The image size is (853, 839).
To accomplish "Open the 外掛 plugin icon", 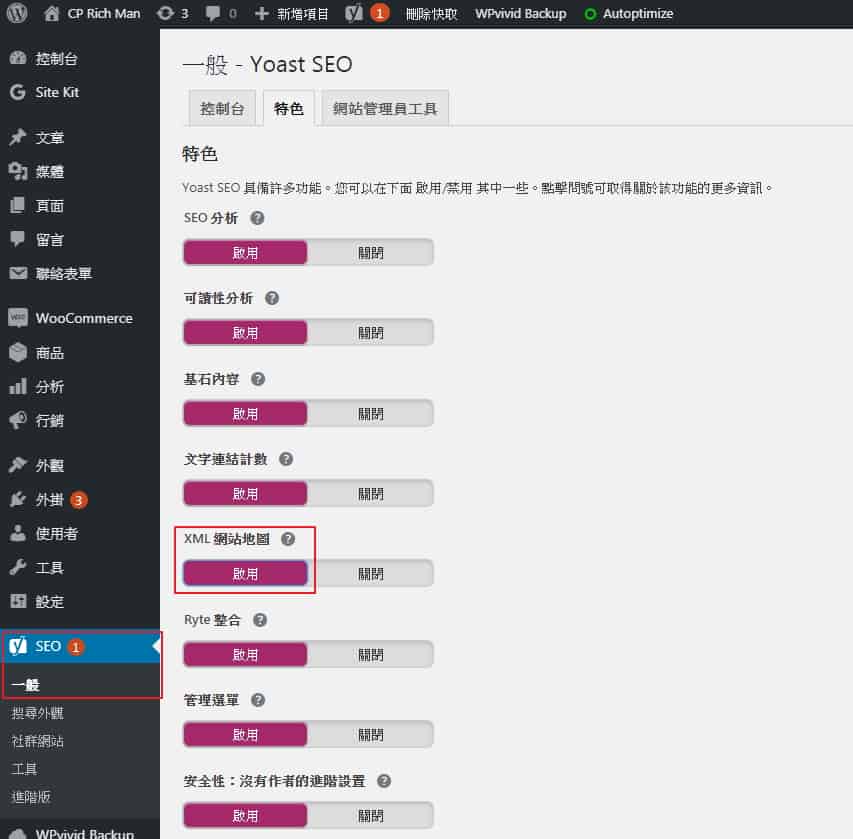I will (x=18, y=499).
